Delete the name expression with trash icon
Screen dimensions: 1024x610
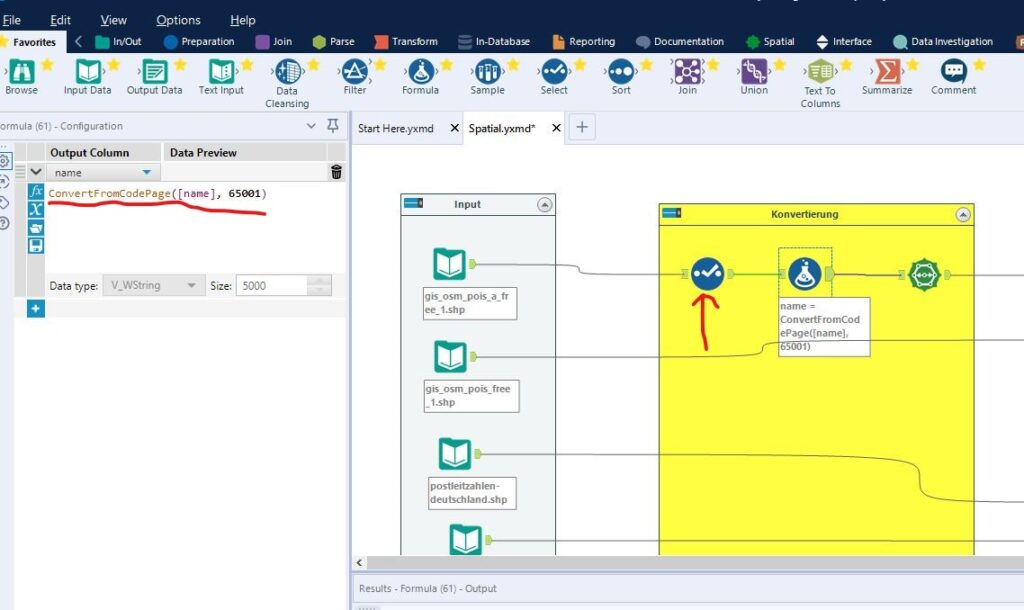336,172
